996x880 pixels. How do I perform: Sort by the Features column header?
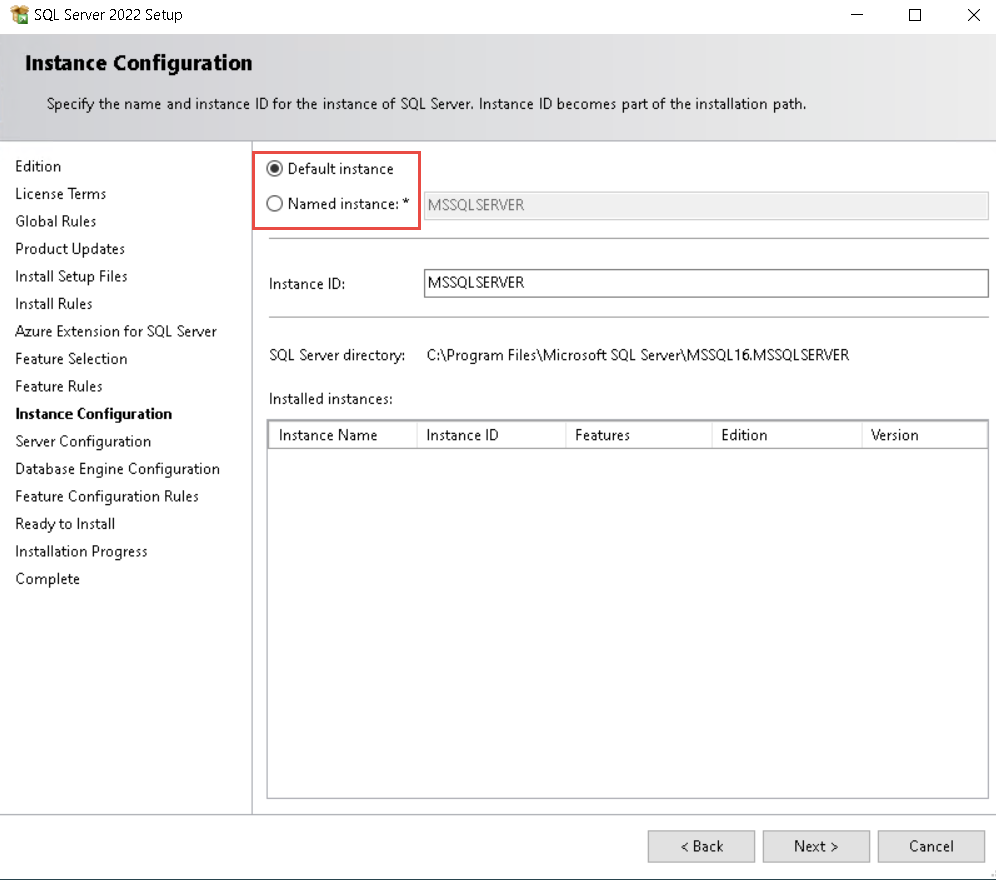[x=638, y=435]
